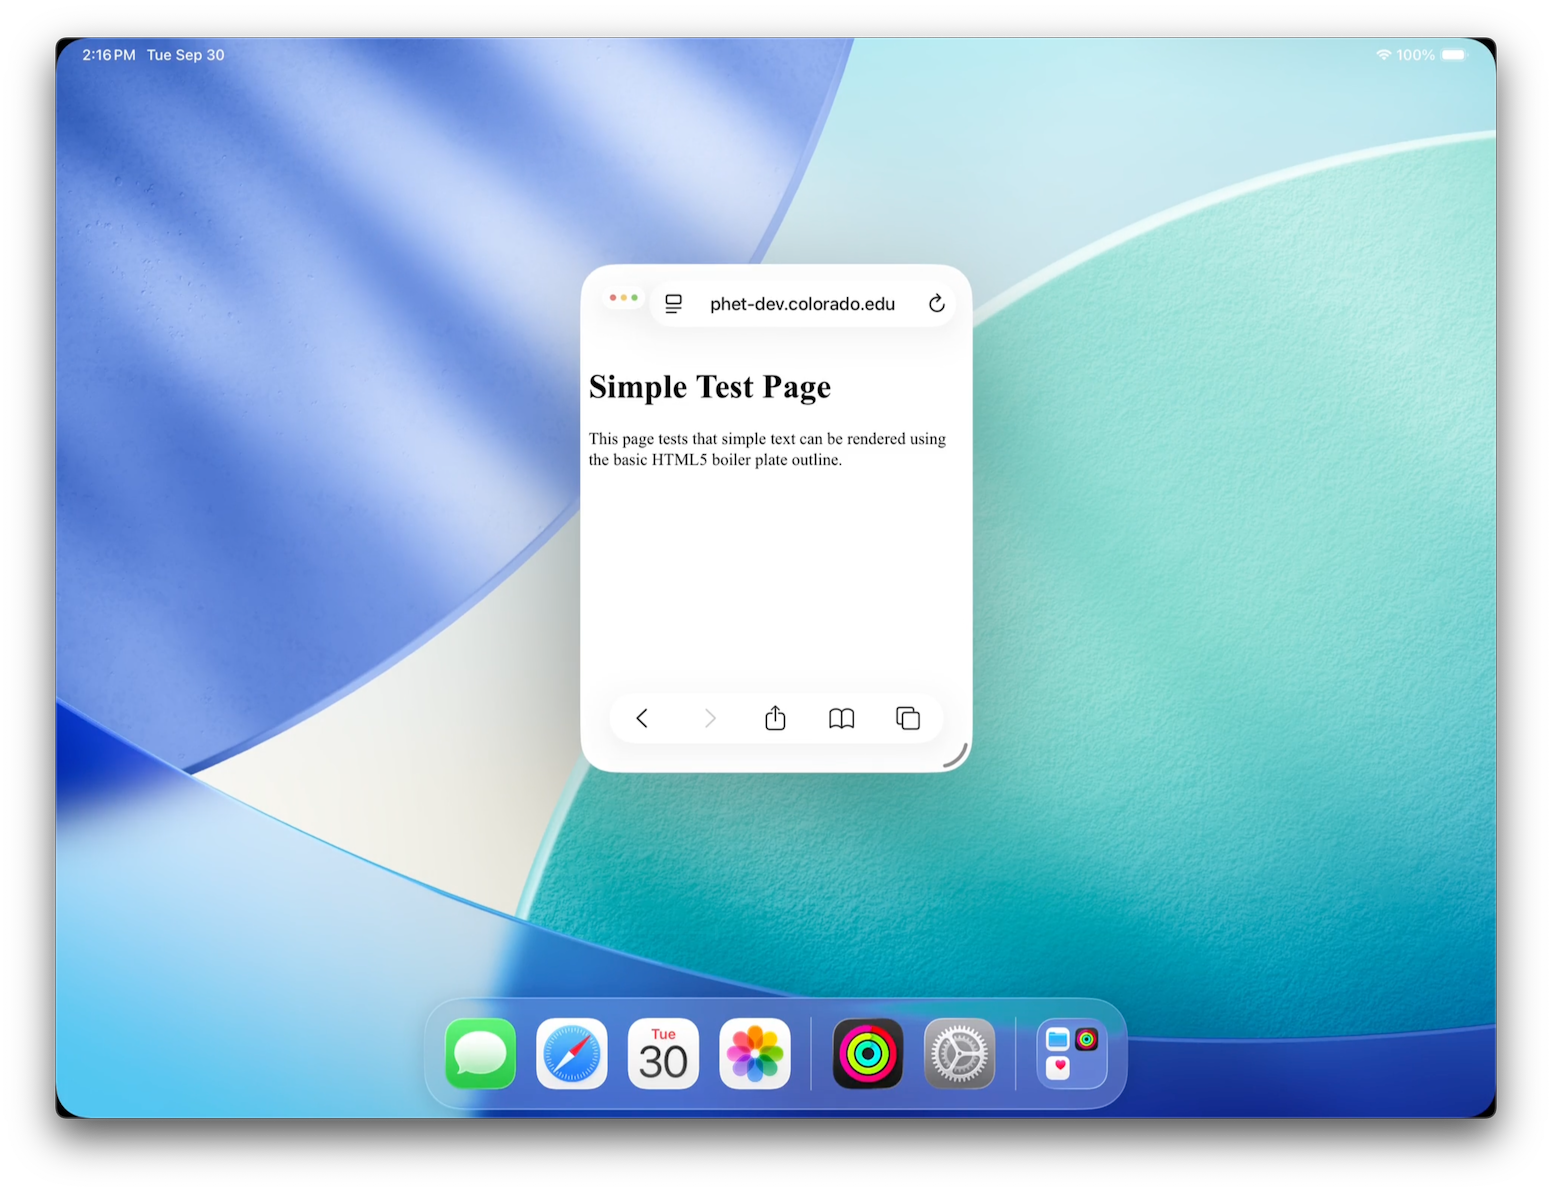Open the tab overview in Safari

(908, 718)
